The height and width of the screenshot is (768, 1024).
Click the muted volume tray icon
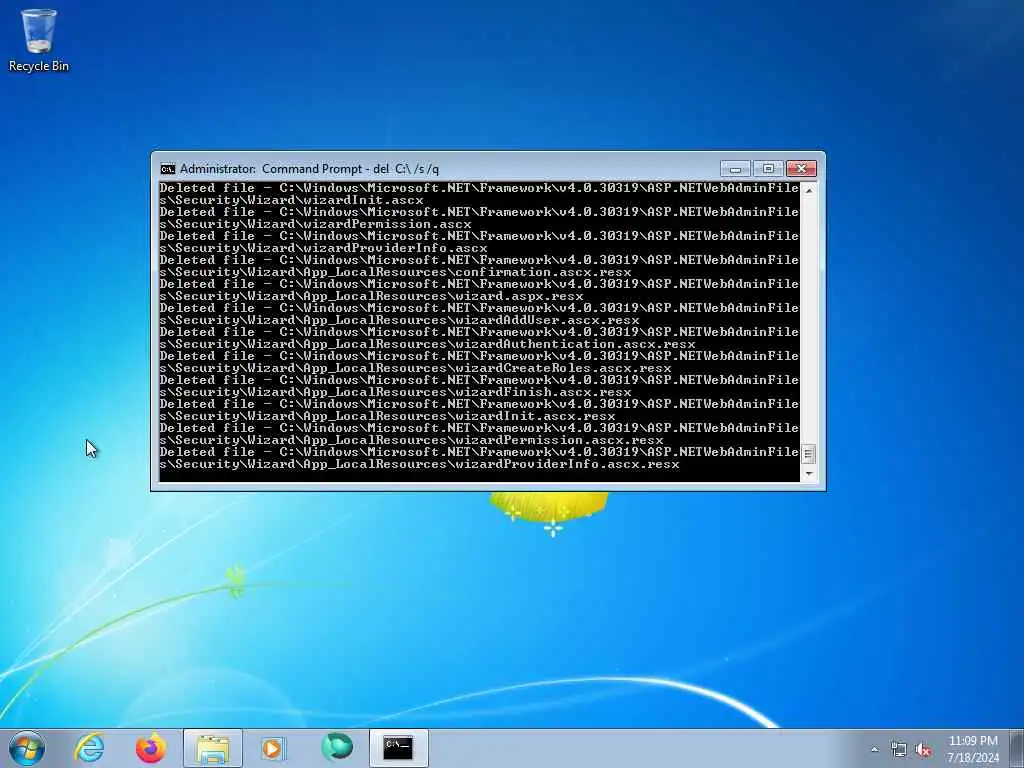click(x=923, y=750)
